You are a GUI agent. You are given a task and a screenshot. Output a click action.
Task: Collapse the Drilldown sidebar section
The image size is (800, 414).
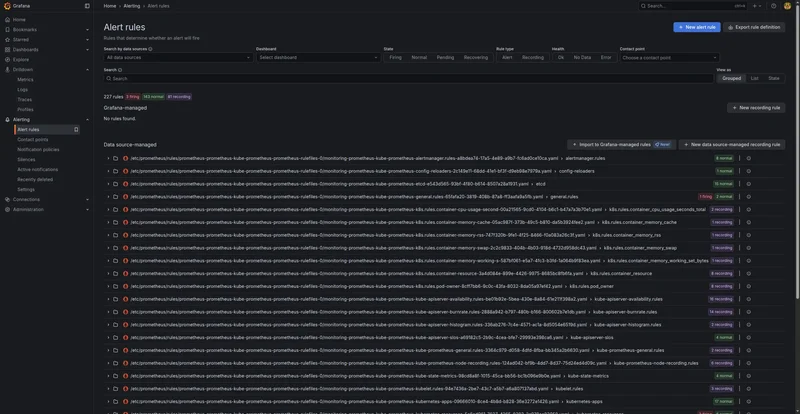pyautogui.click(x=87, y=70)
